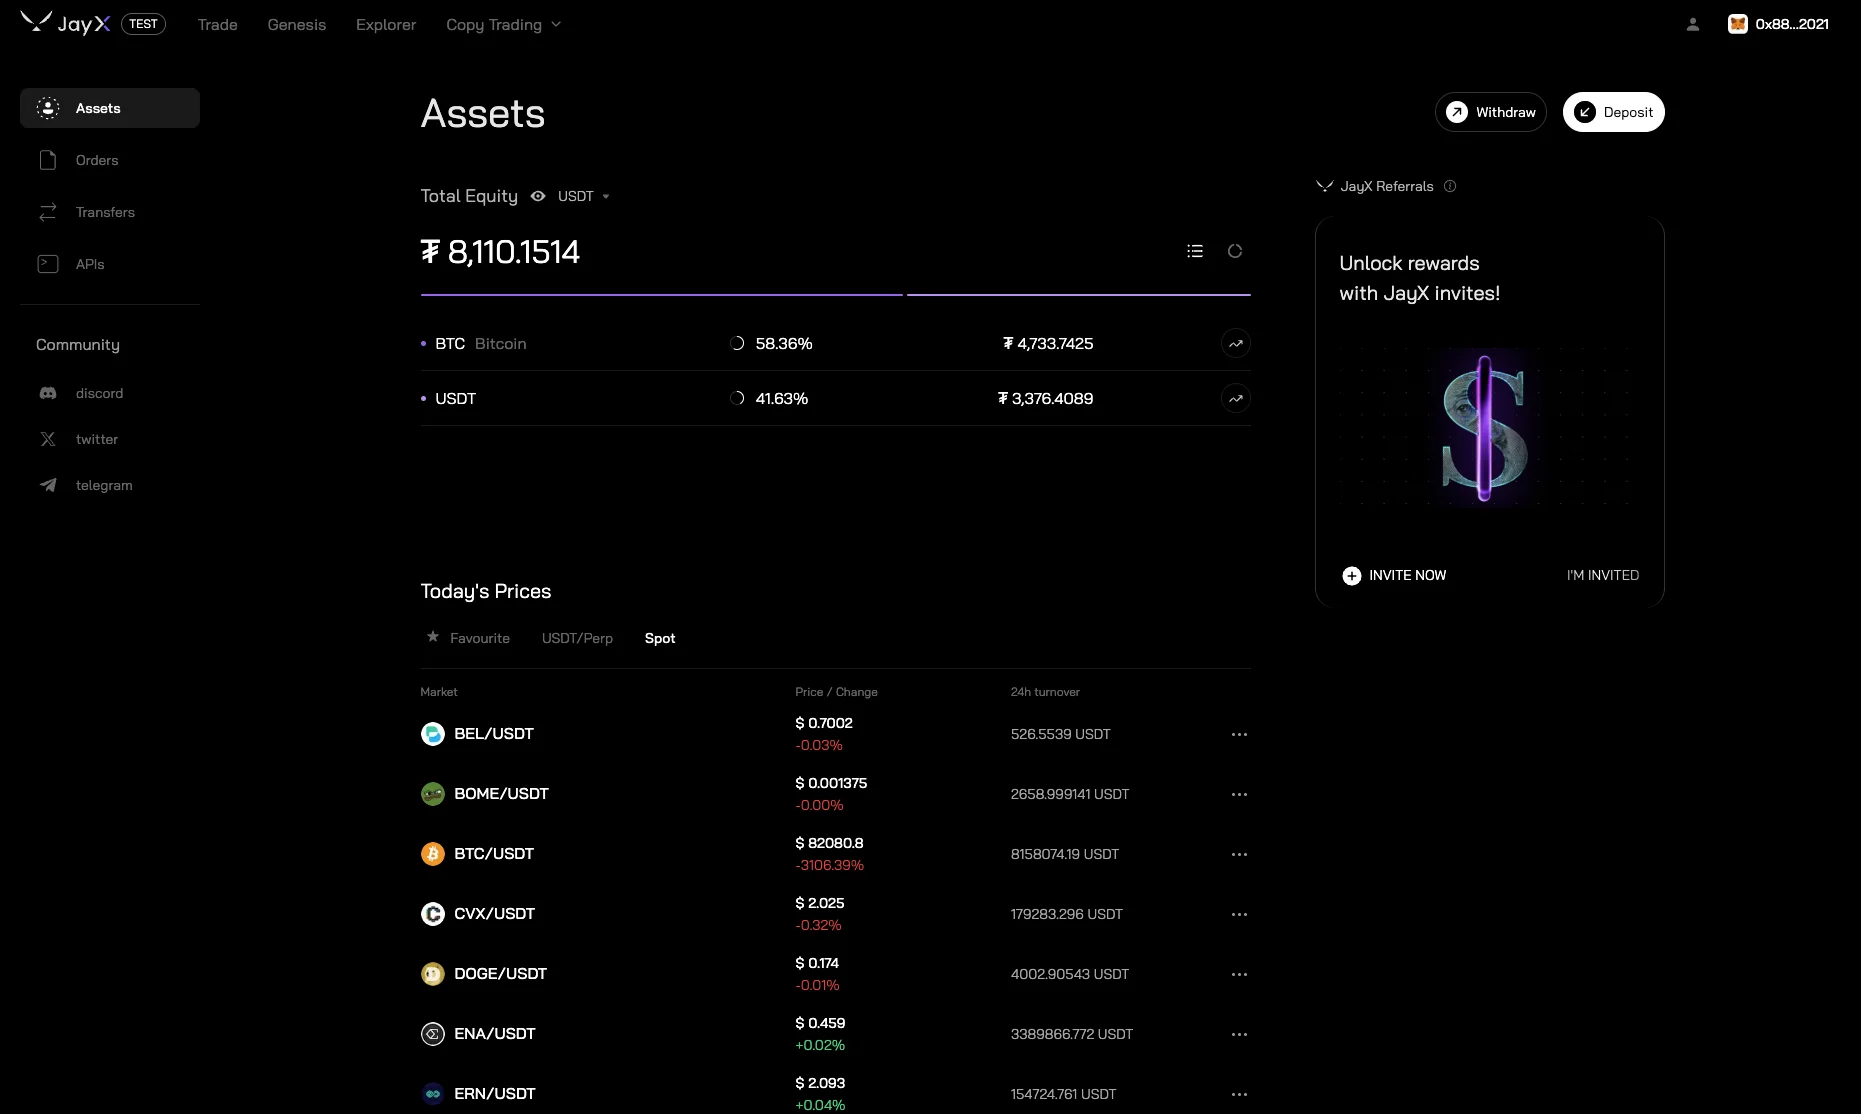Image resolution: width=1861 pixels, height=1114 pixels.
Task: Click the APIs sidebar icon
Action: [x=48, y=264]
